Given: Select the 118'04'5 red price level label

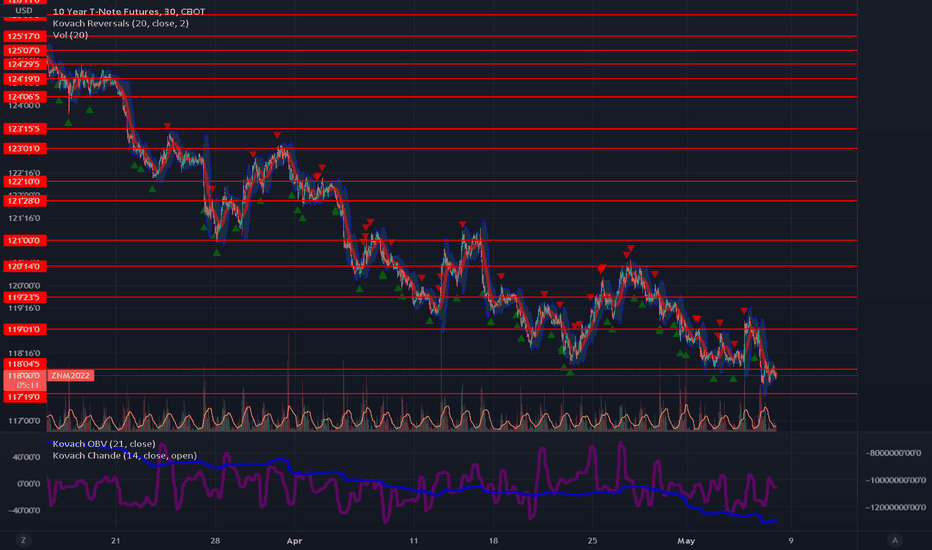Looking at the screenshot, I should 24,364.
